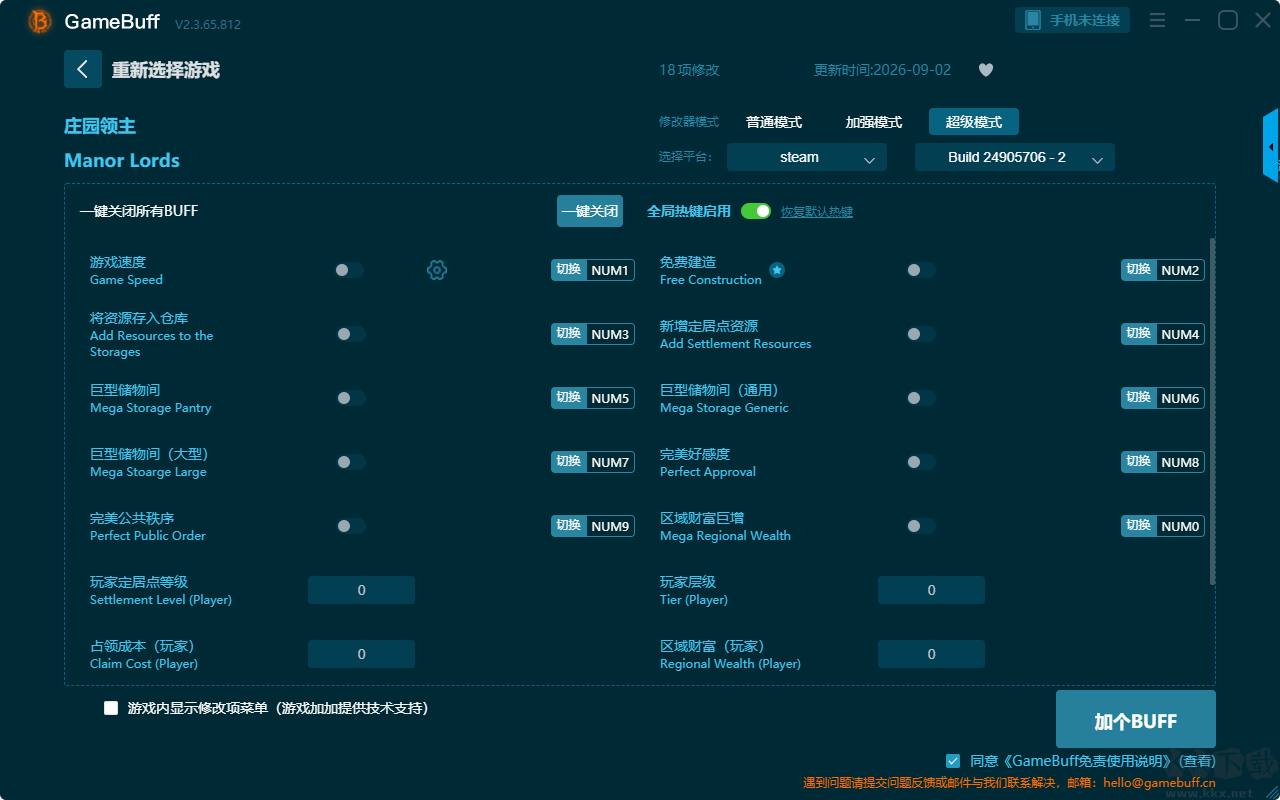The width and height of the screenshot is (1280, 800).
Task: Open Game Speed settings gear
Action: coord(437,270)
